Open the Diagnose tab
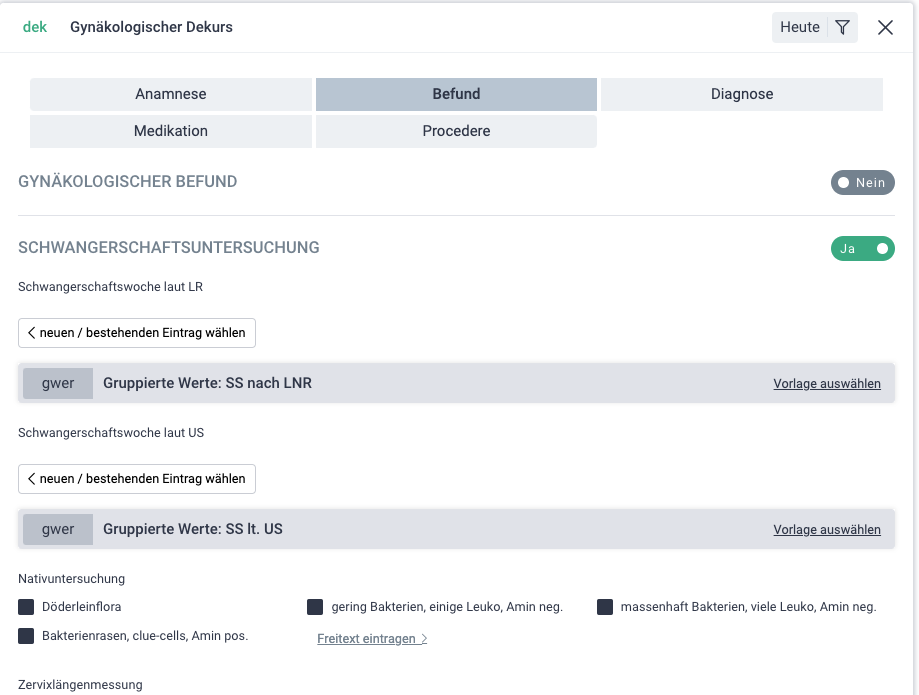This screenshot has width=919, height=695. point(742,94)
